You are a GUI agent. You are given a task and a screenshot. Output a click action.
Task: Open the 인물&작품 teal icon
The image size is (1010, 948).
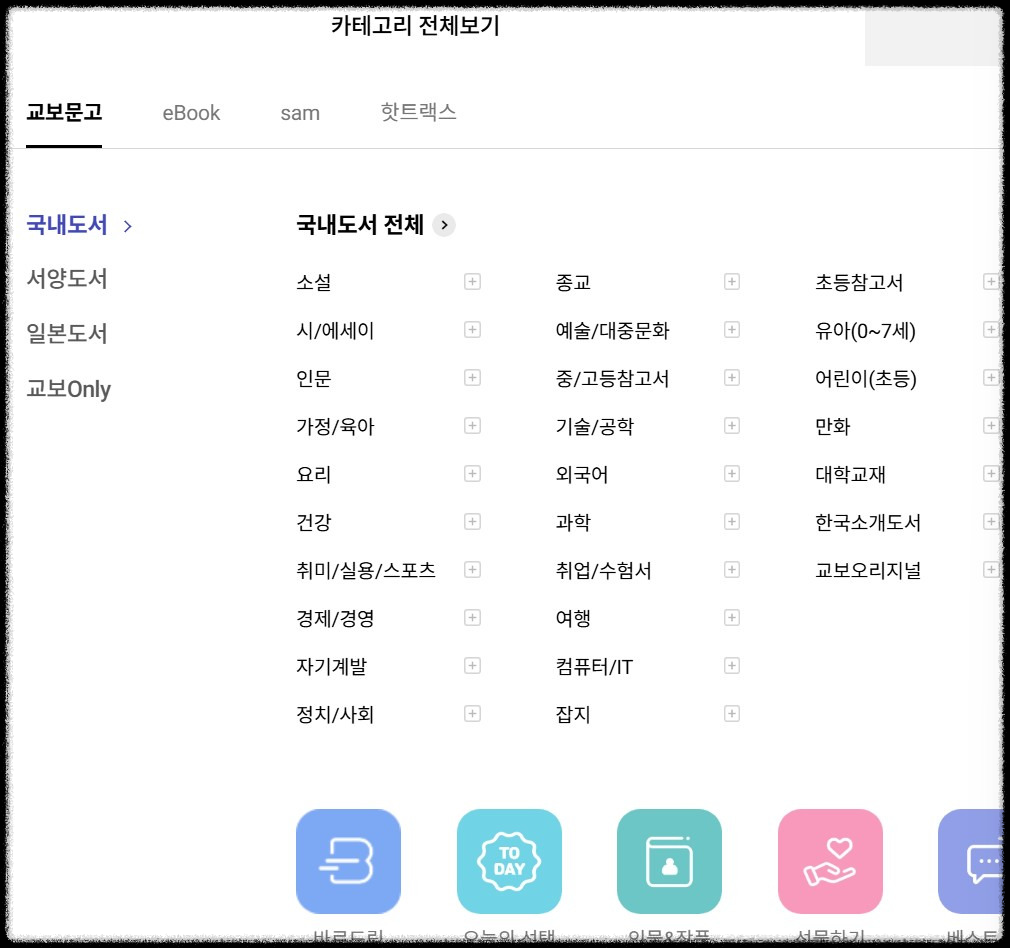pos(669,861)
